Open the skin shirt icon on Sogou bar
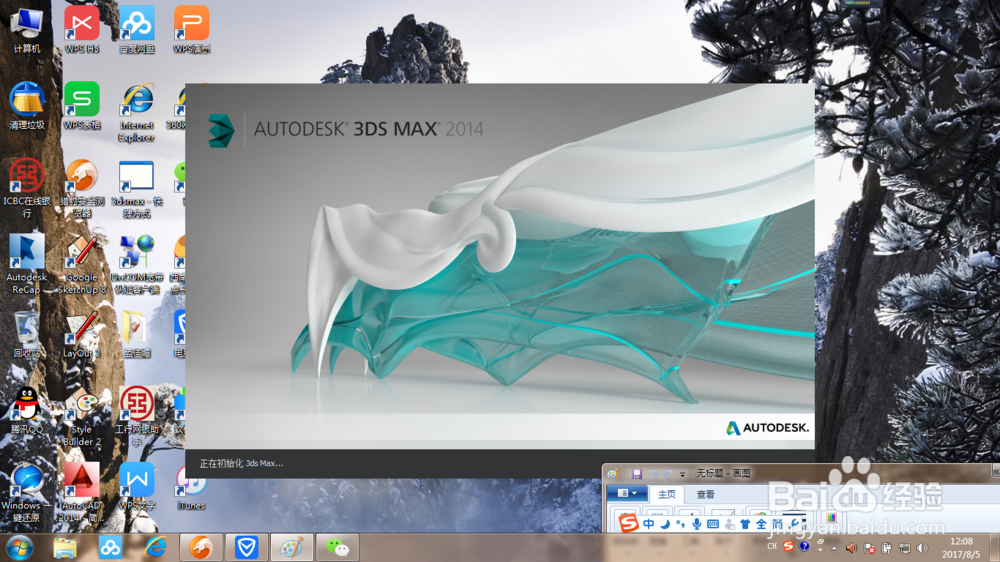Viewport: 1000px width, 562px height. tap(745, 524)
